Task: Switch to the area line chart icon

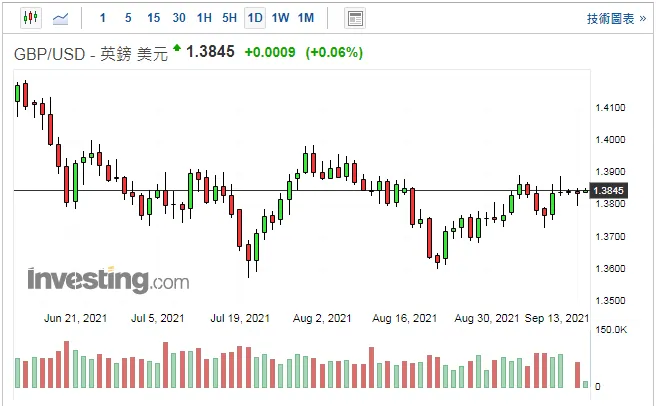Action: tap(60, 18)
